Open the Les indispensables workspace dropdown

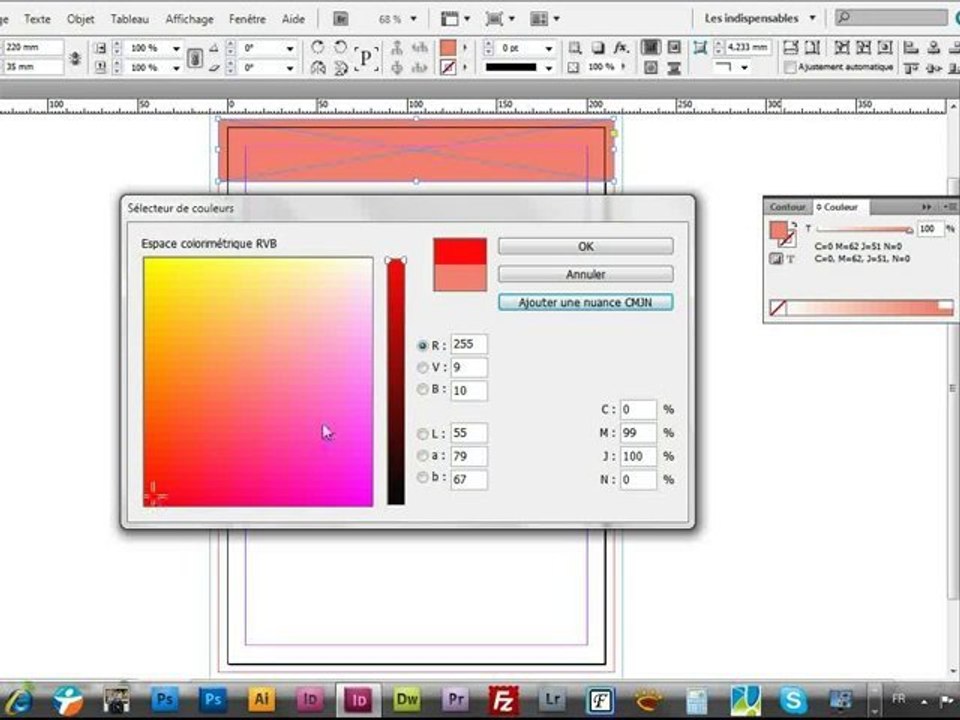[812, 18]
